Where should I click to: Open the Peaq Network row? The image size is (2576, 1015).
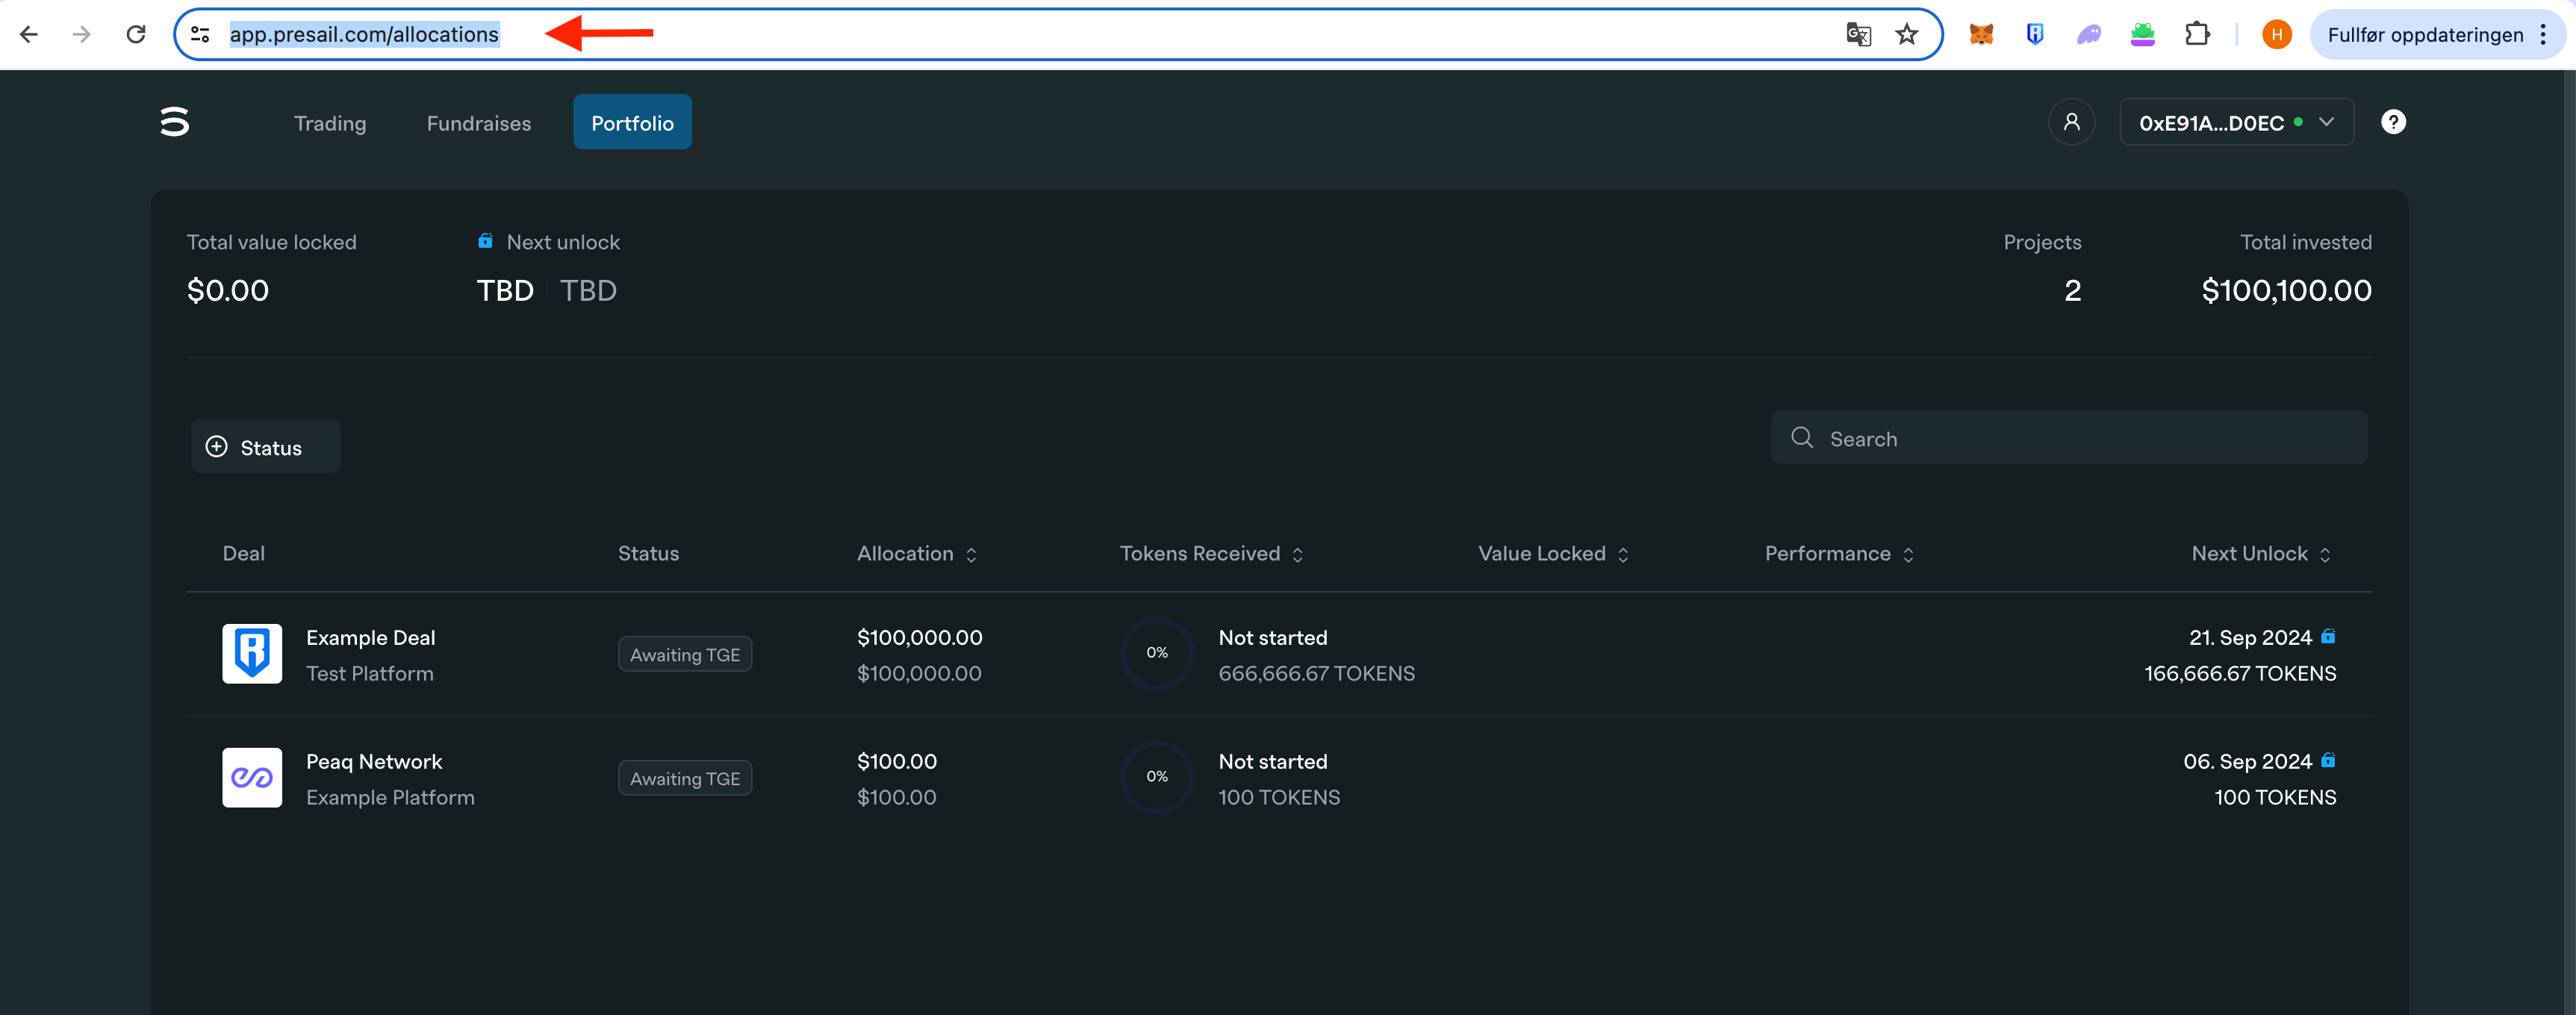pos(1279,778)
